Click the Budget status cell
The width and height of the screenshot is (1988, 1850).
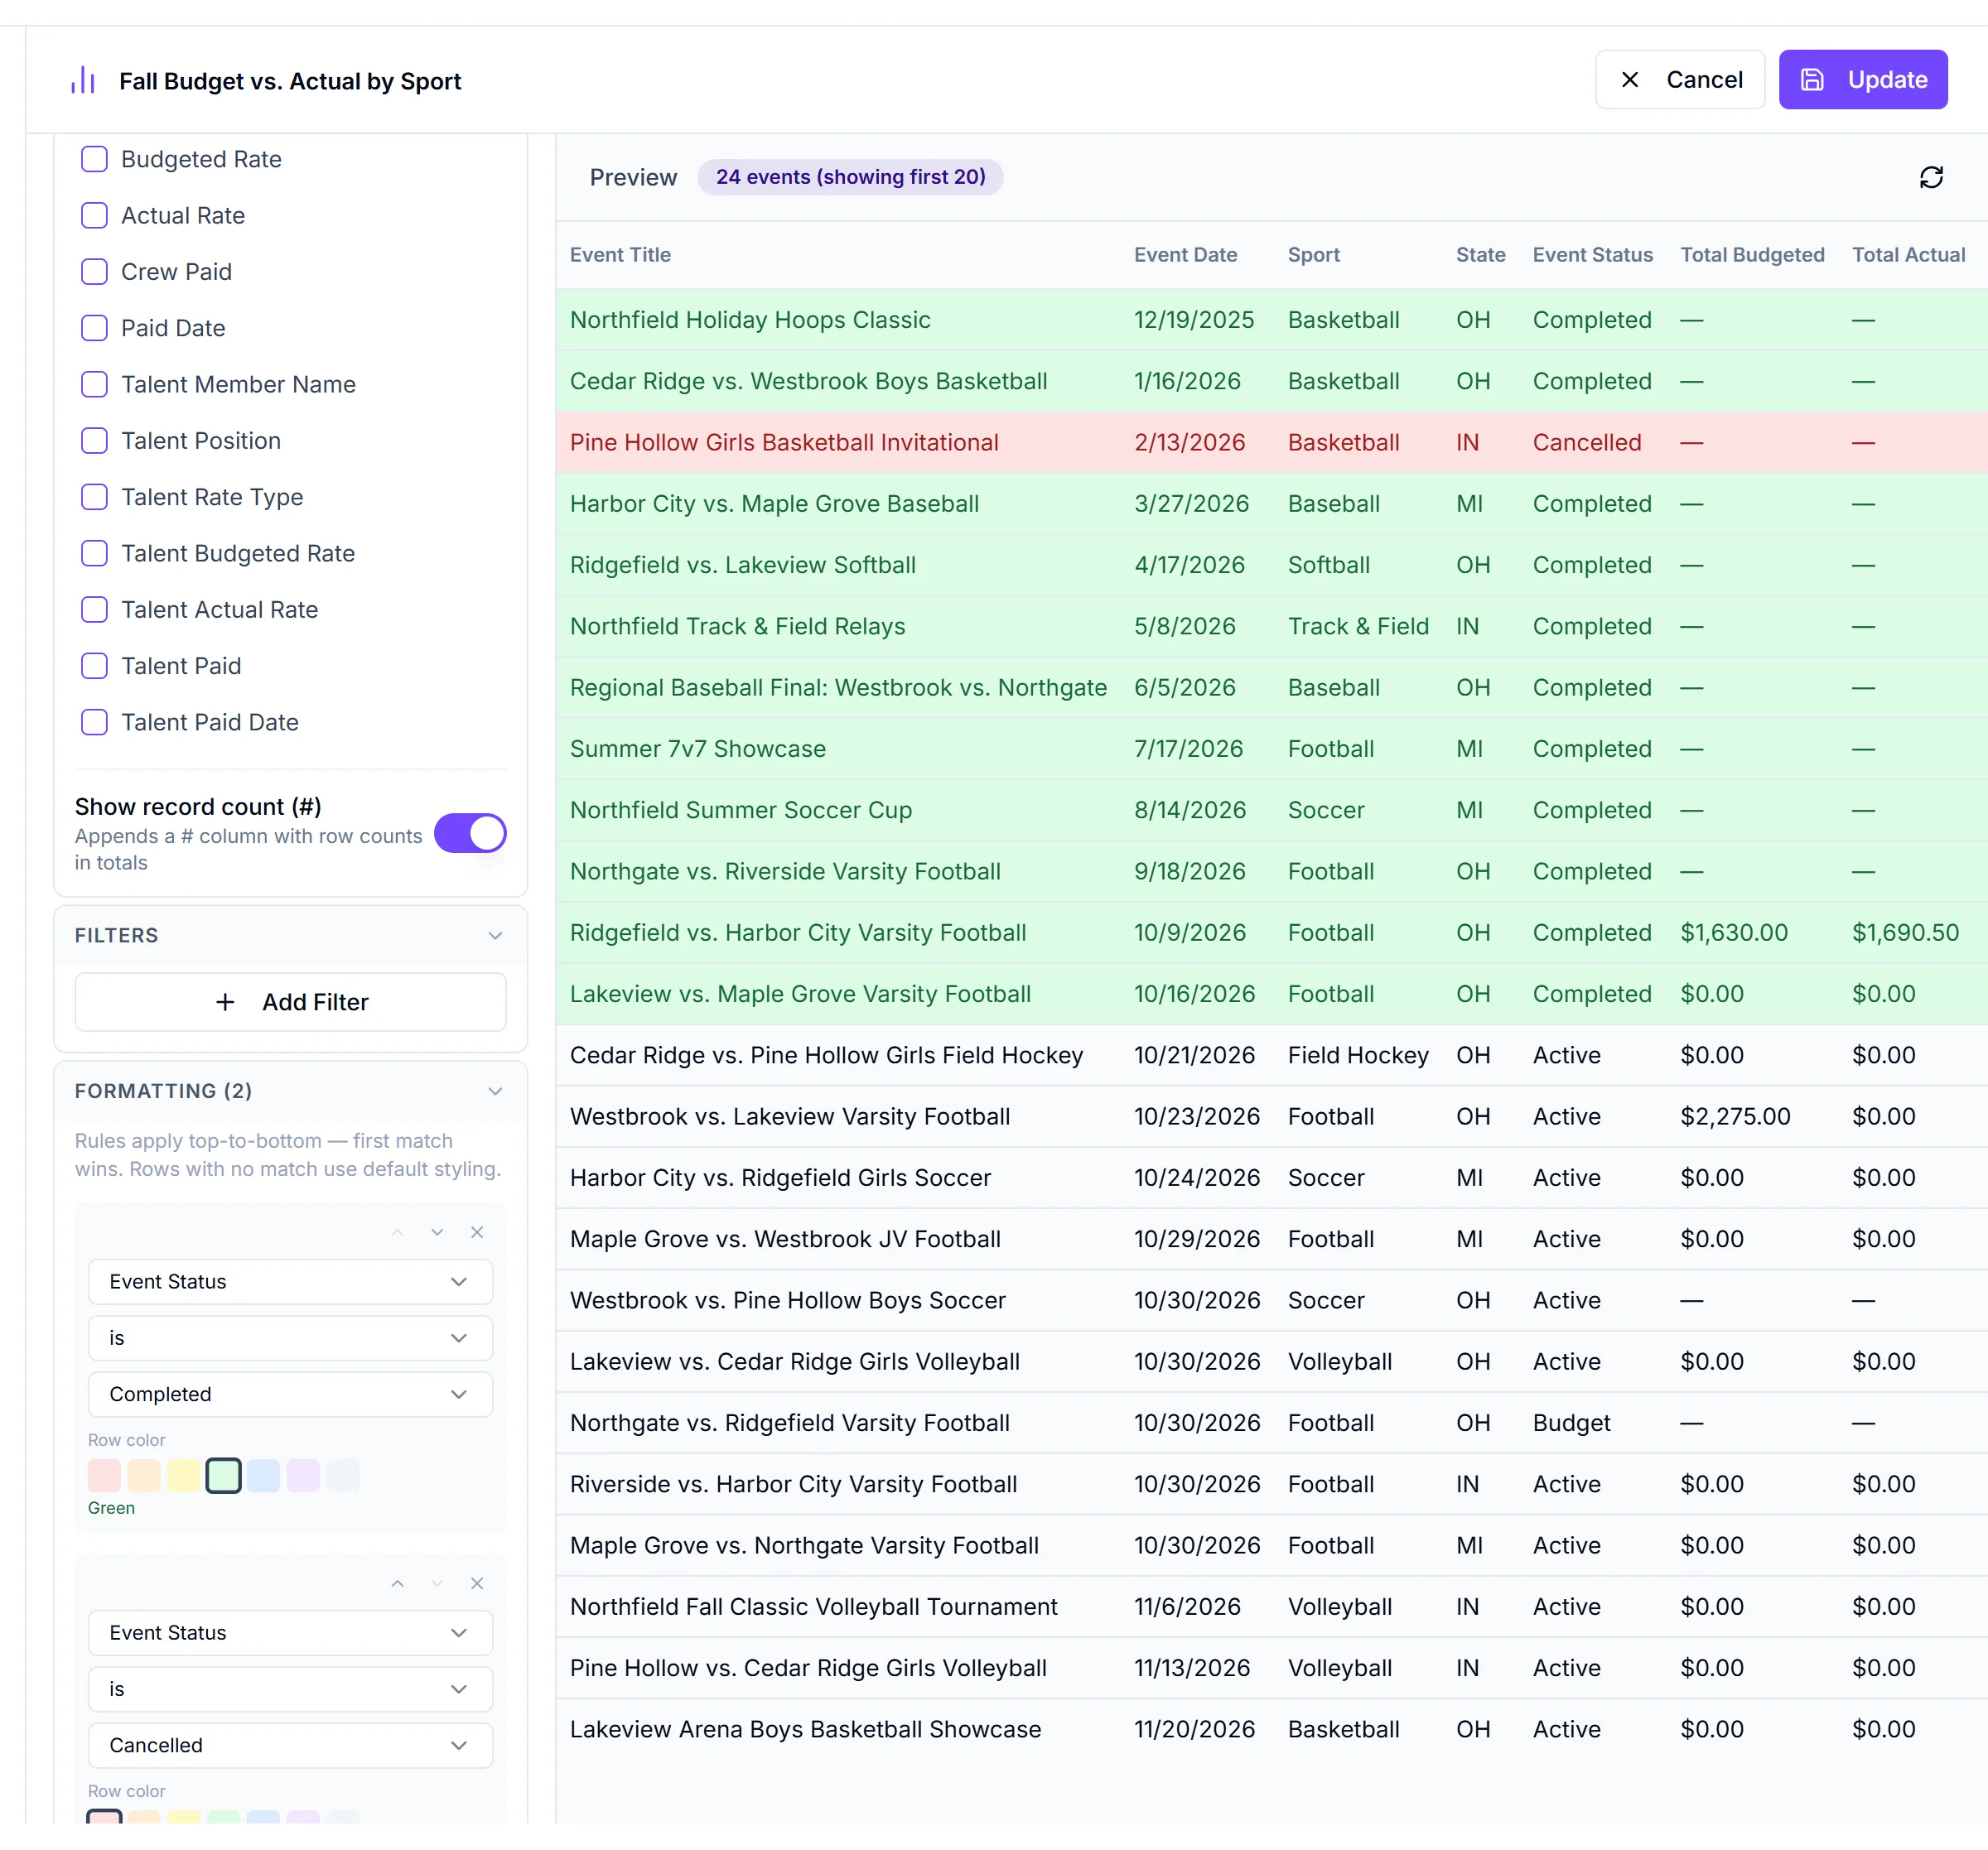[x=1571, y=1423]
